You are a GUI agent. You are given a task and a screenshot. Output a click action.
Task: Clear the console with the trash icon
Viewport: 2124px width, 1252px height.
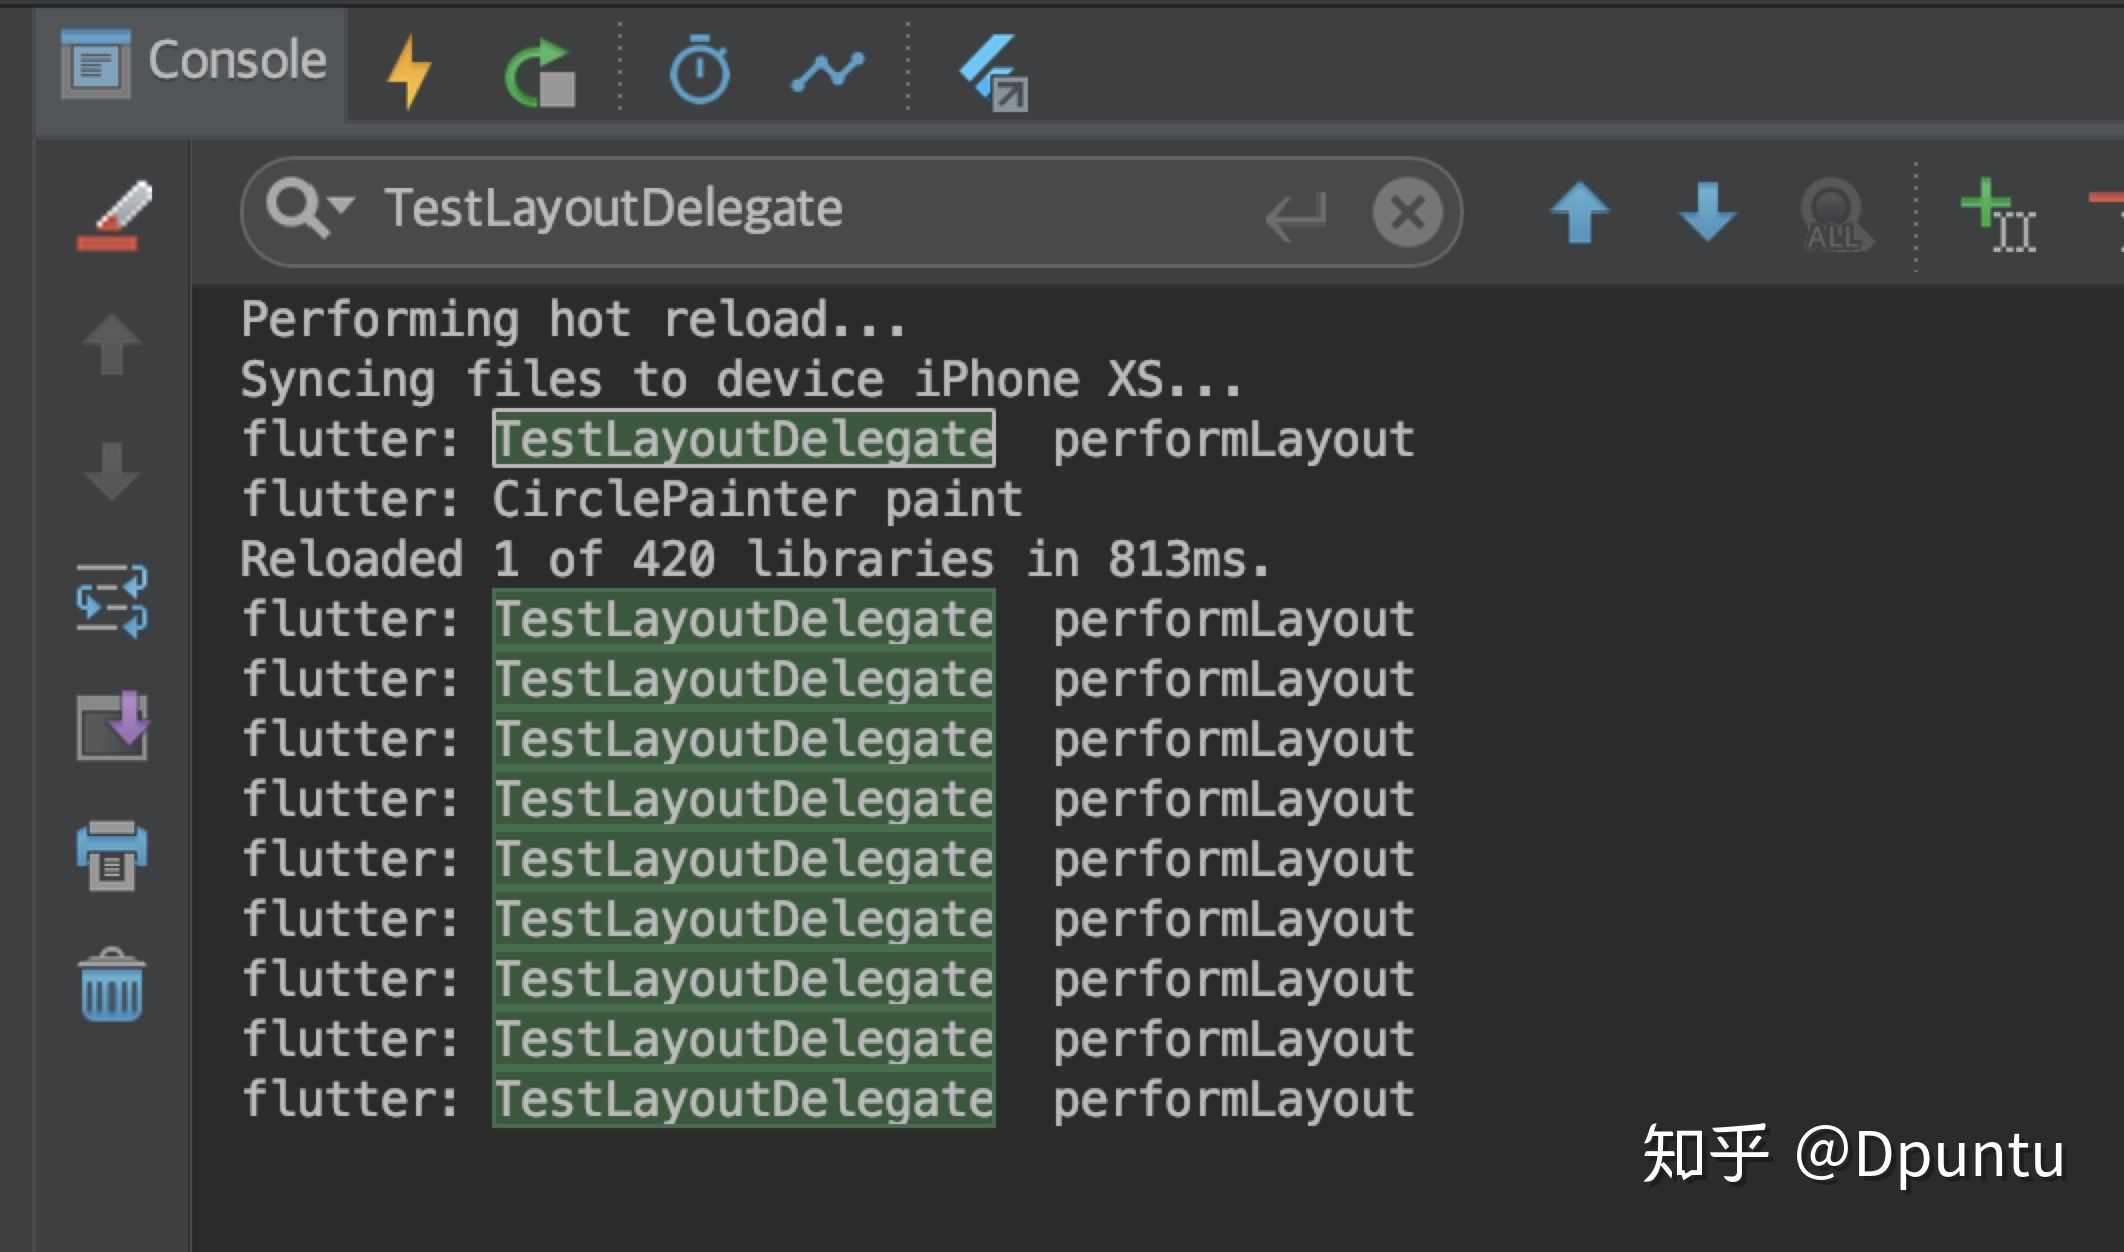[x=112, y=986]
